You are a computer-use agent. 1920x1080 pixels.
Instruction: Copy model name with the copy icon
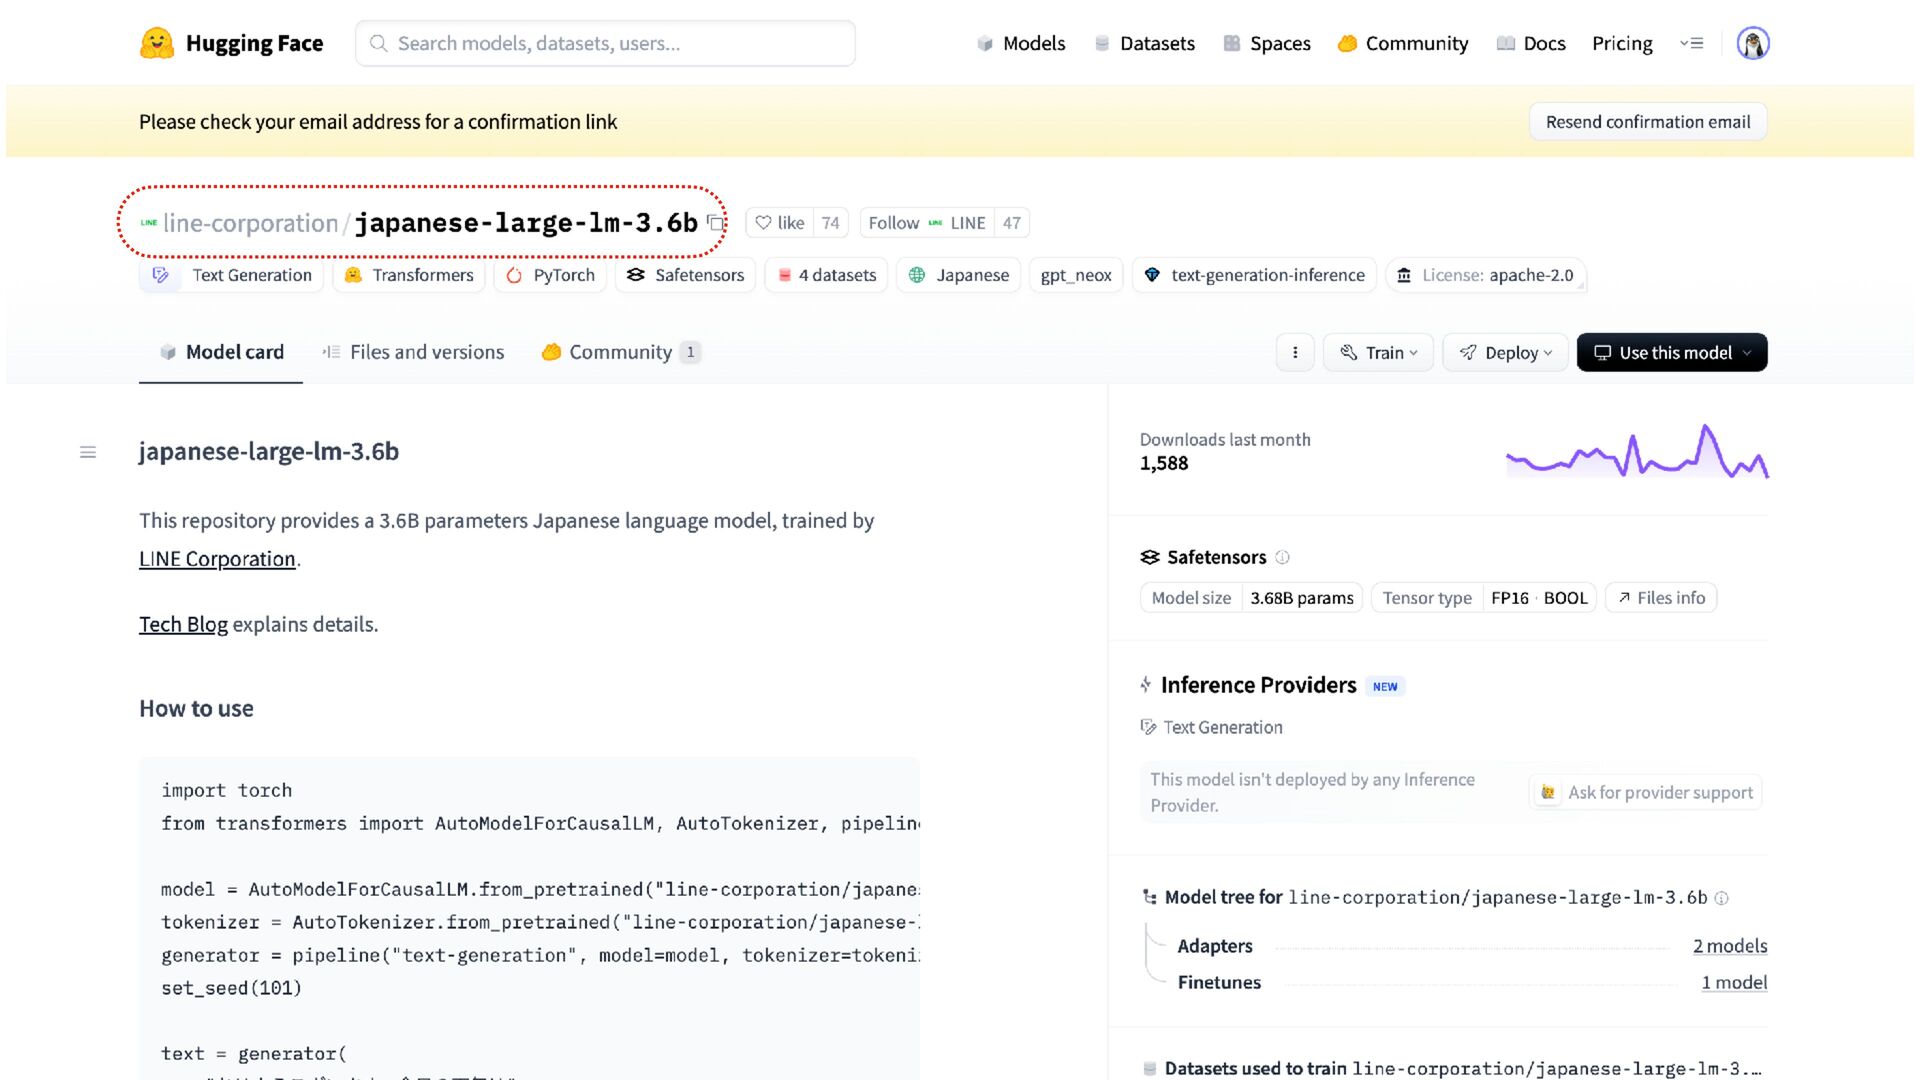(715, 223)
